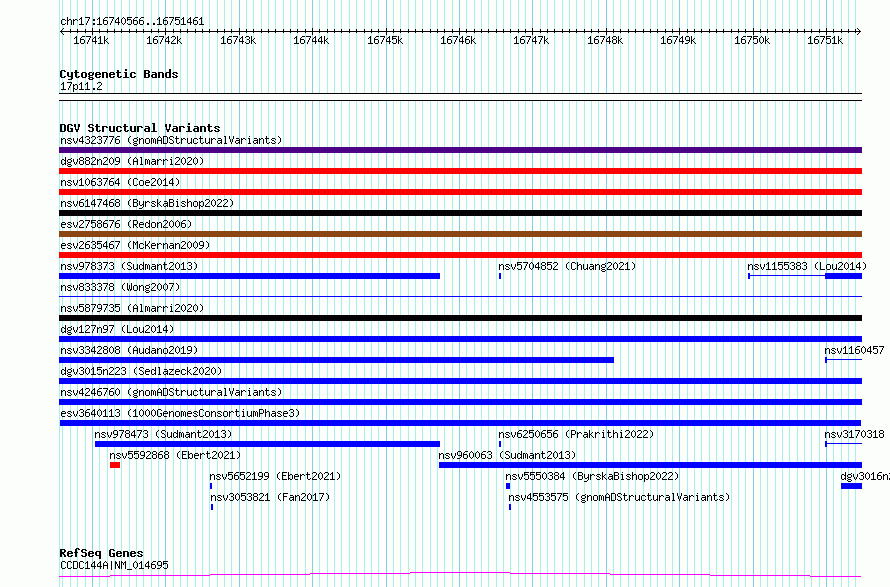Click nsv4246760 gnomADStructuralVariants variant label
The width and height of the screenshot is (890, 587).
pyautogui.click(x=171, y=392)
